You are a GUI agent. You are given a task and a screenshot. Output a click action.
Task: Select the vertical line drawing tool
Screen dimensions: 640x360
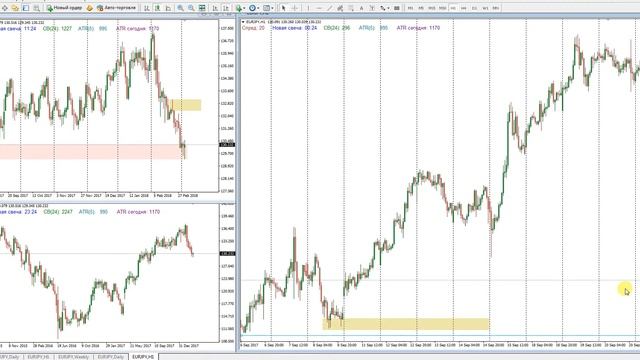point(308,8)
